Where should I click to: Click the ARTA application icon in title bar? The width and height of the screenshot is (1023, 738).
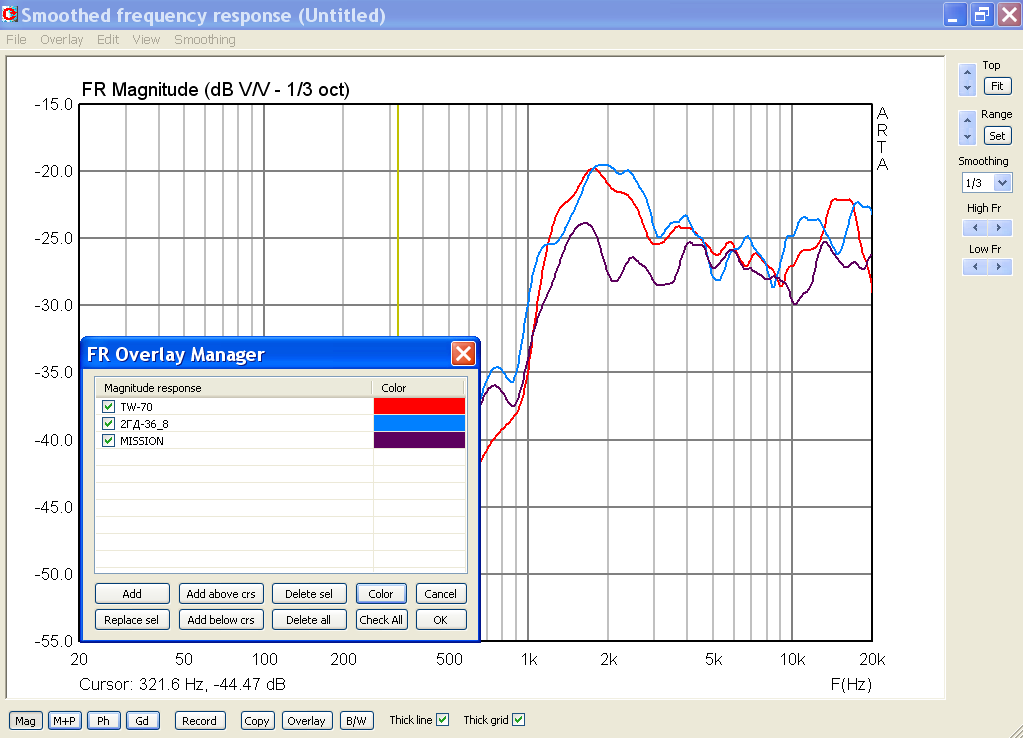10,14
